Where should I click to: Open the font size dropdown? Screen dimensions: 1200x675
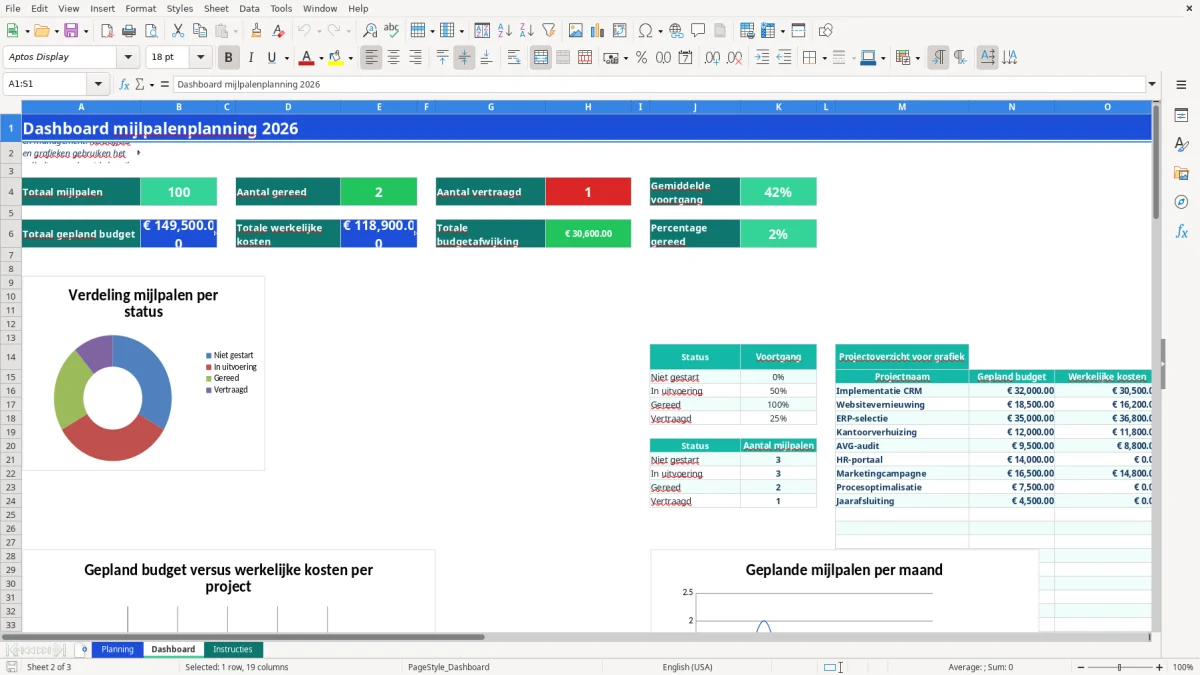(x=200, y=57)
